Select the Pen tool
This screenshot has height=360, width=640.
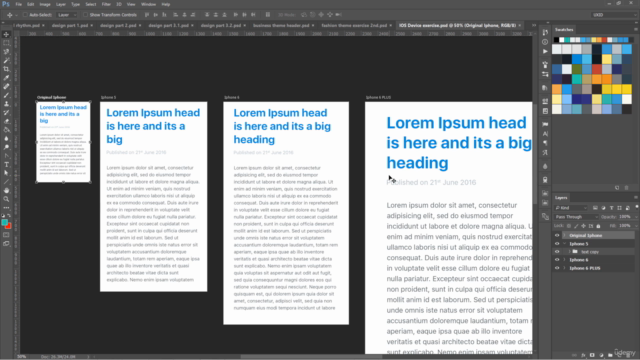click(x=6, y=156)
